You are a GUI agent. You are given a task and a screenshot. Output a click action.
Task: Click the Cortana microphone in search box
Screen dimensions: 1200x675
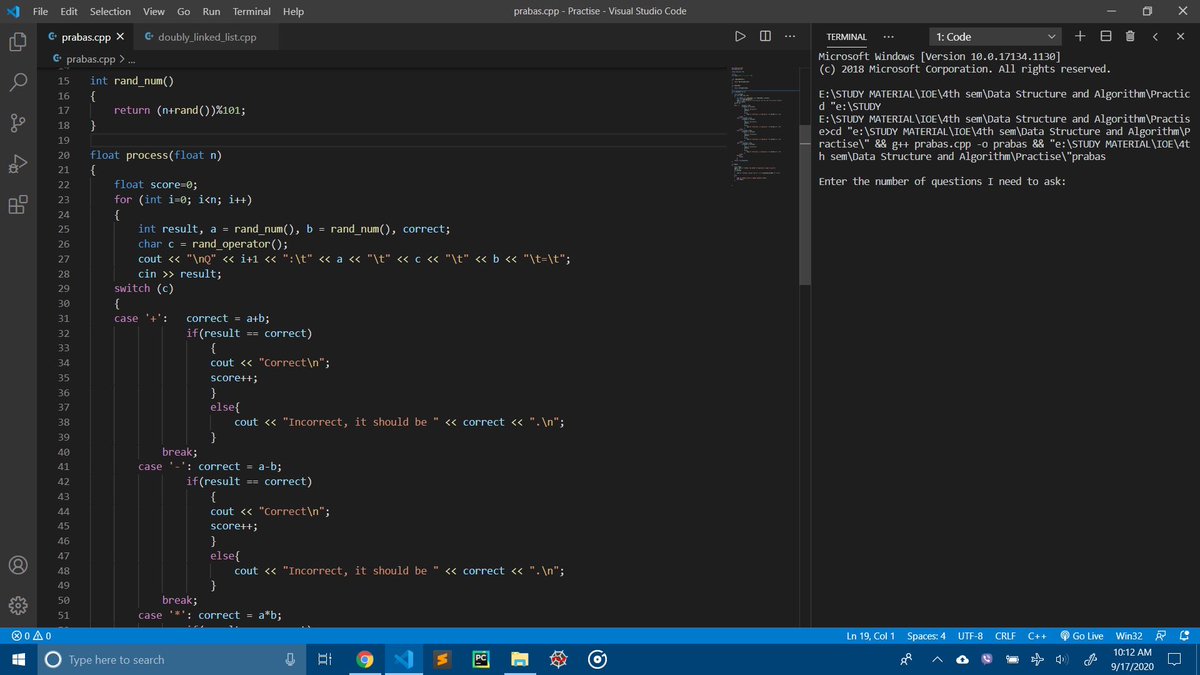coord(289,660)
